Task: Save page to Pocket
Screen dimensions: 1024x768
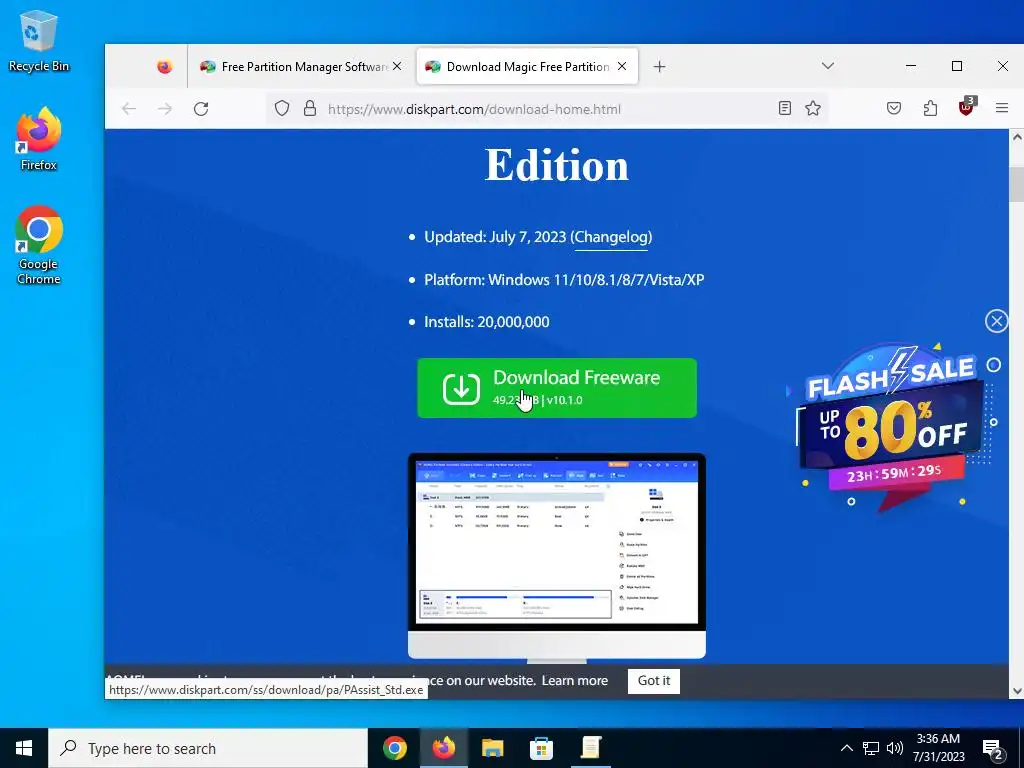Action: pos(894,108)
